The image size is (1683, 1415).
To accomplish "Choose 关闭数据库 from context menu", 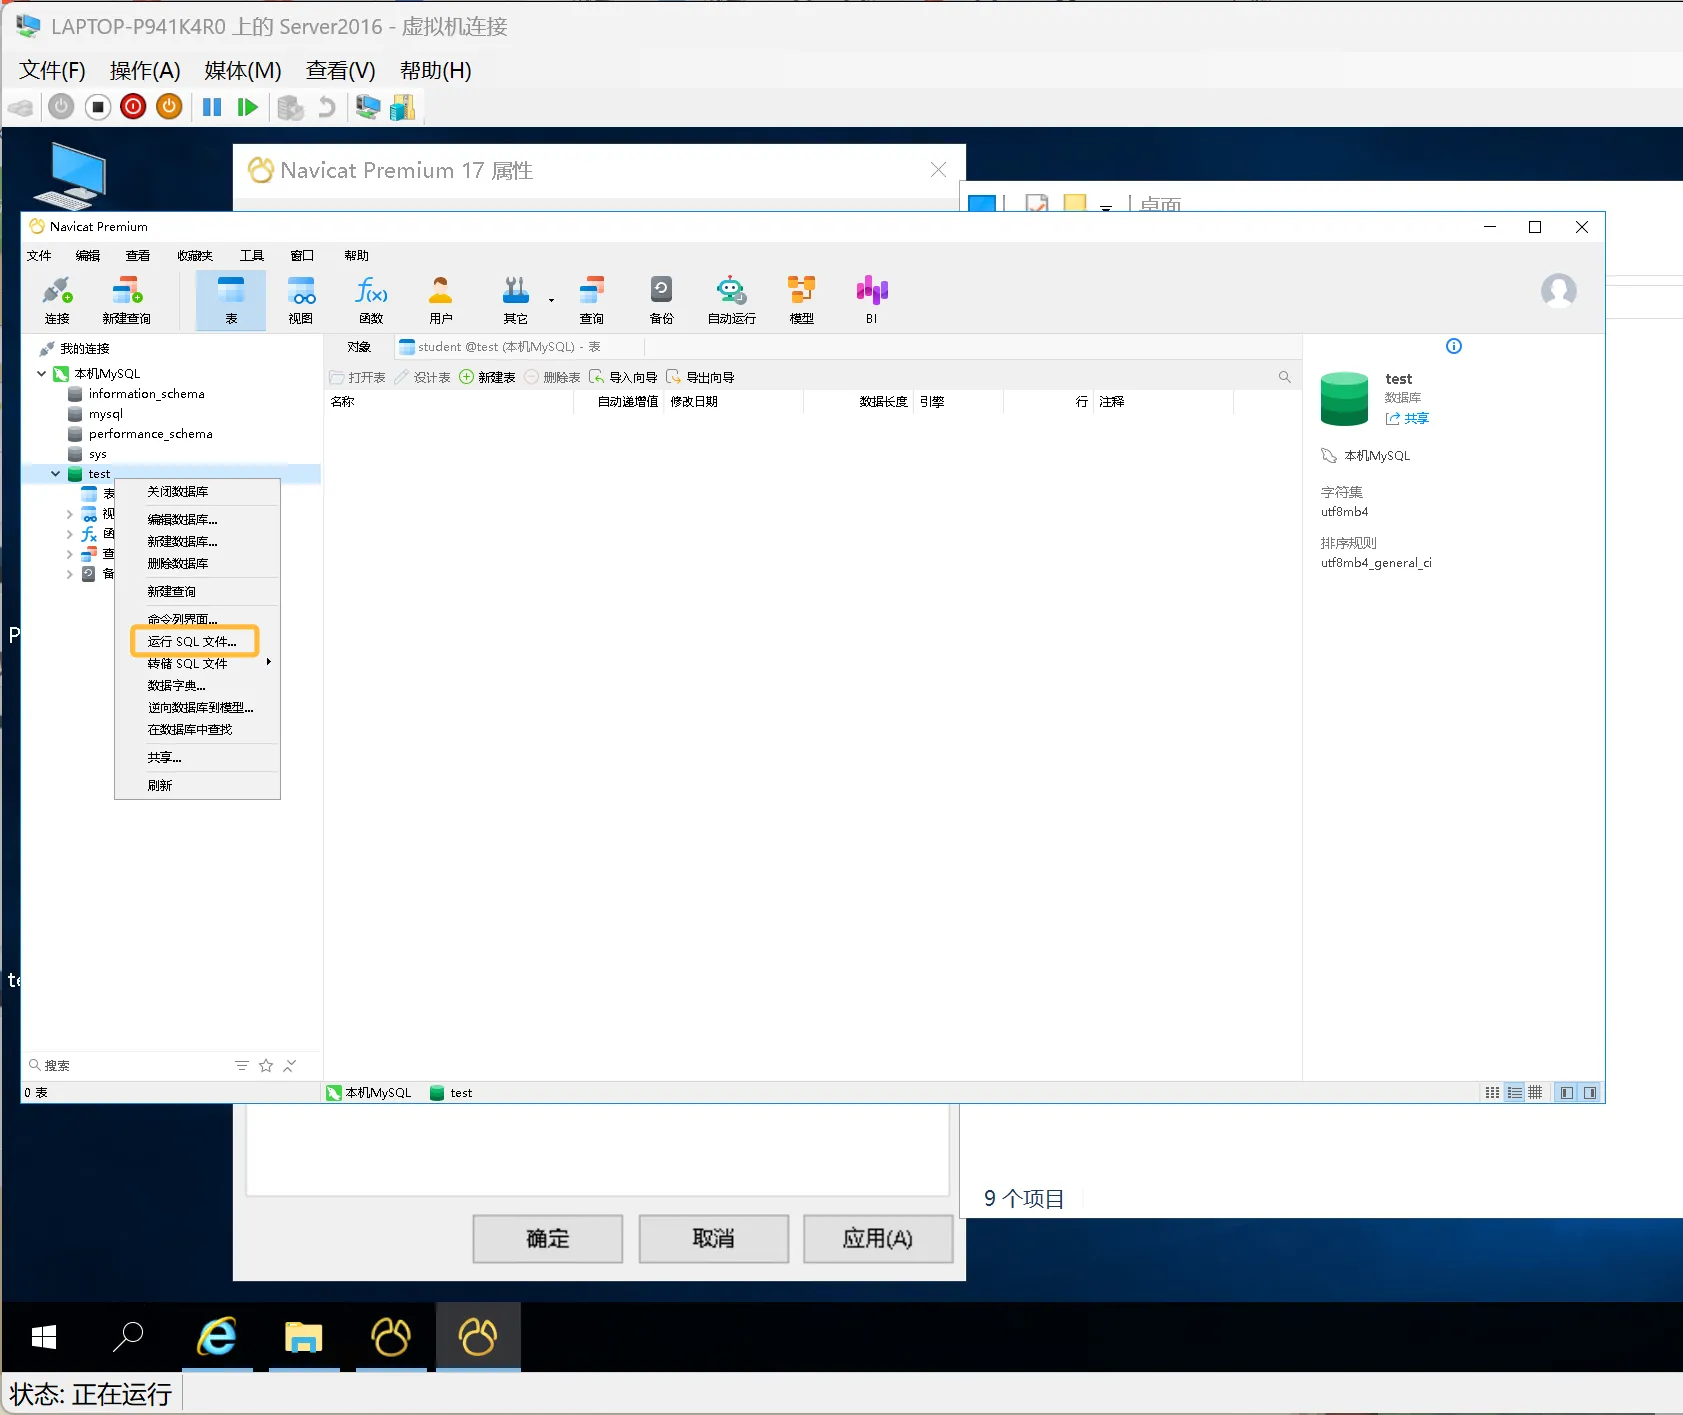I will [197, 491].
